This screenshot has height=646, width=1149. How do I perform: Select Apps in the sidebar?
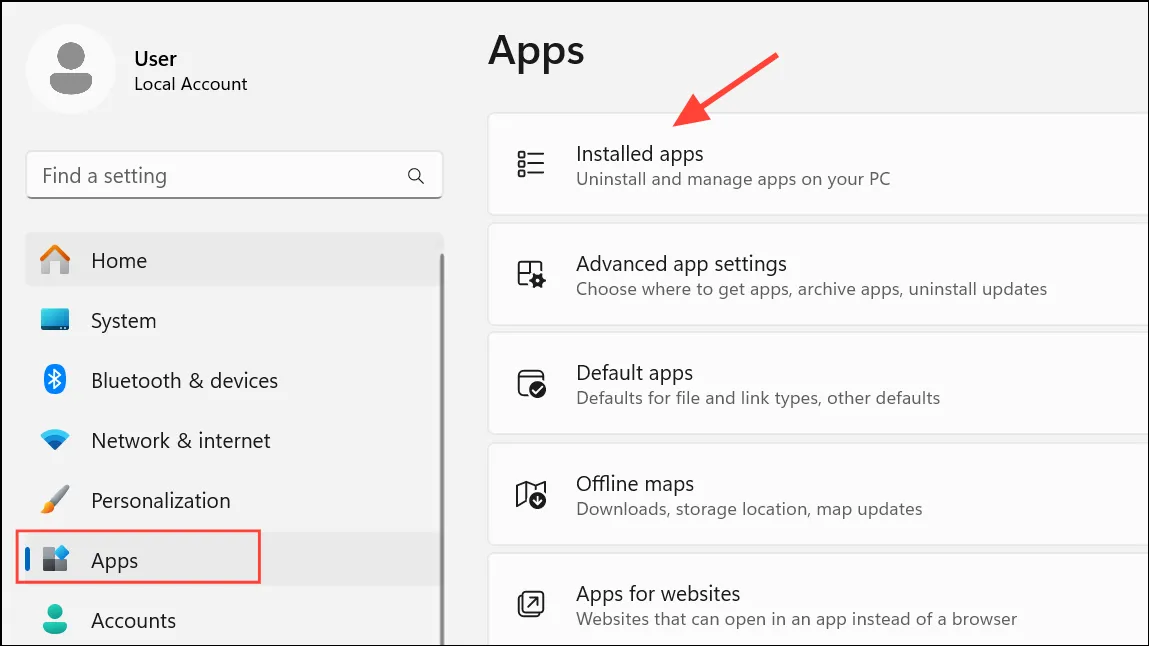pyautogui.click(x=234, y=560)
